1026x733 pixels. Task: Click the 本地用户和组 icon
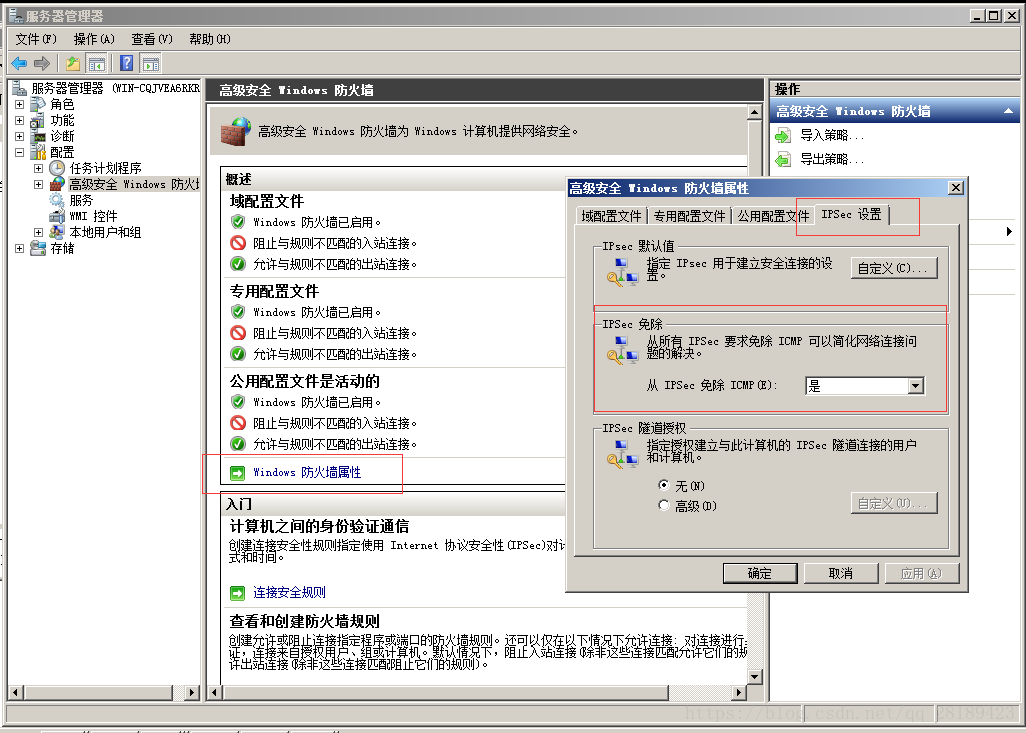(x=57, y=232)
